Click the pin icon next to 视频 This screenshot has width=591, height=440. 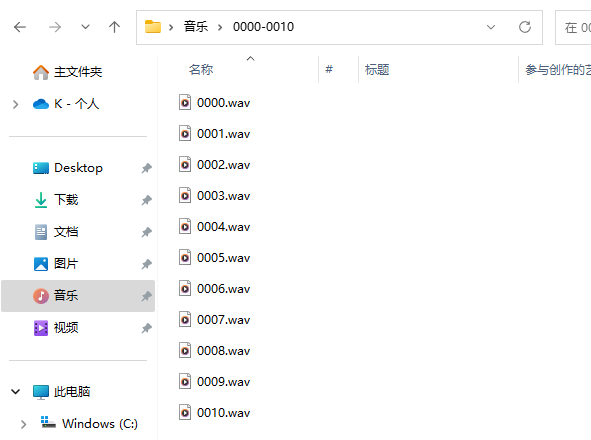[x=147, y=328]
